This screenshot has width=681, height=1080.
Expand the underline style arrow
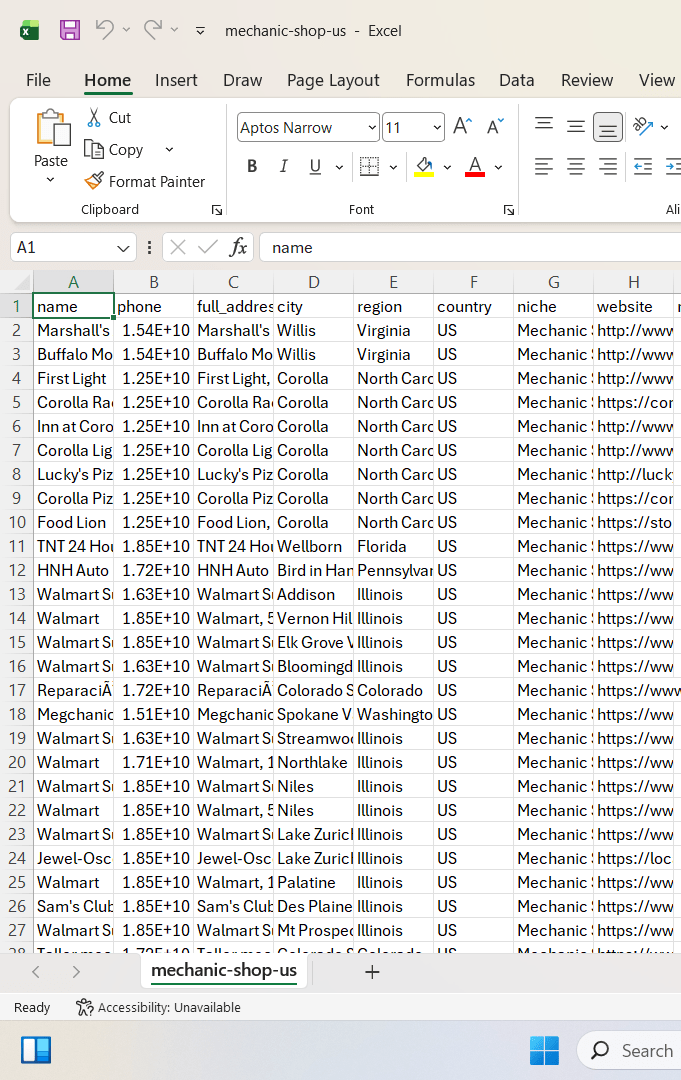pos(339,167)
